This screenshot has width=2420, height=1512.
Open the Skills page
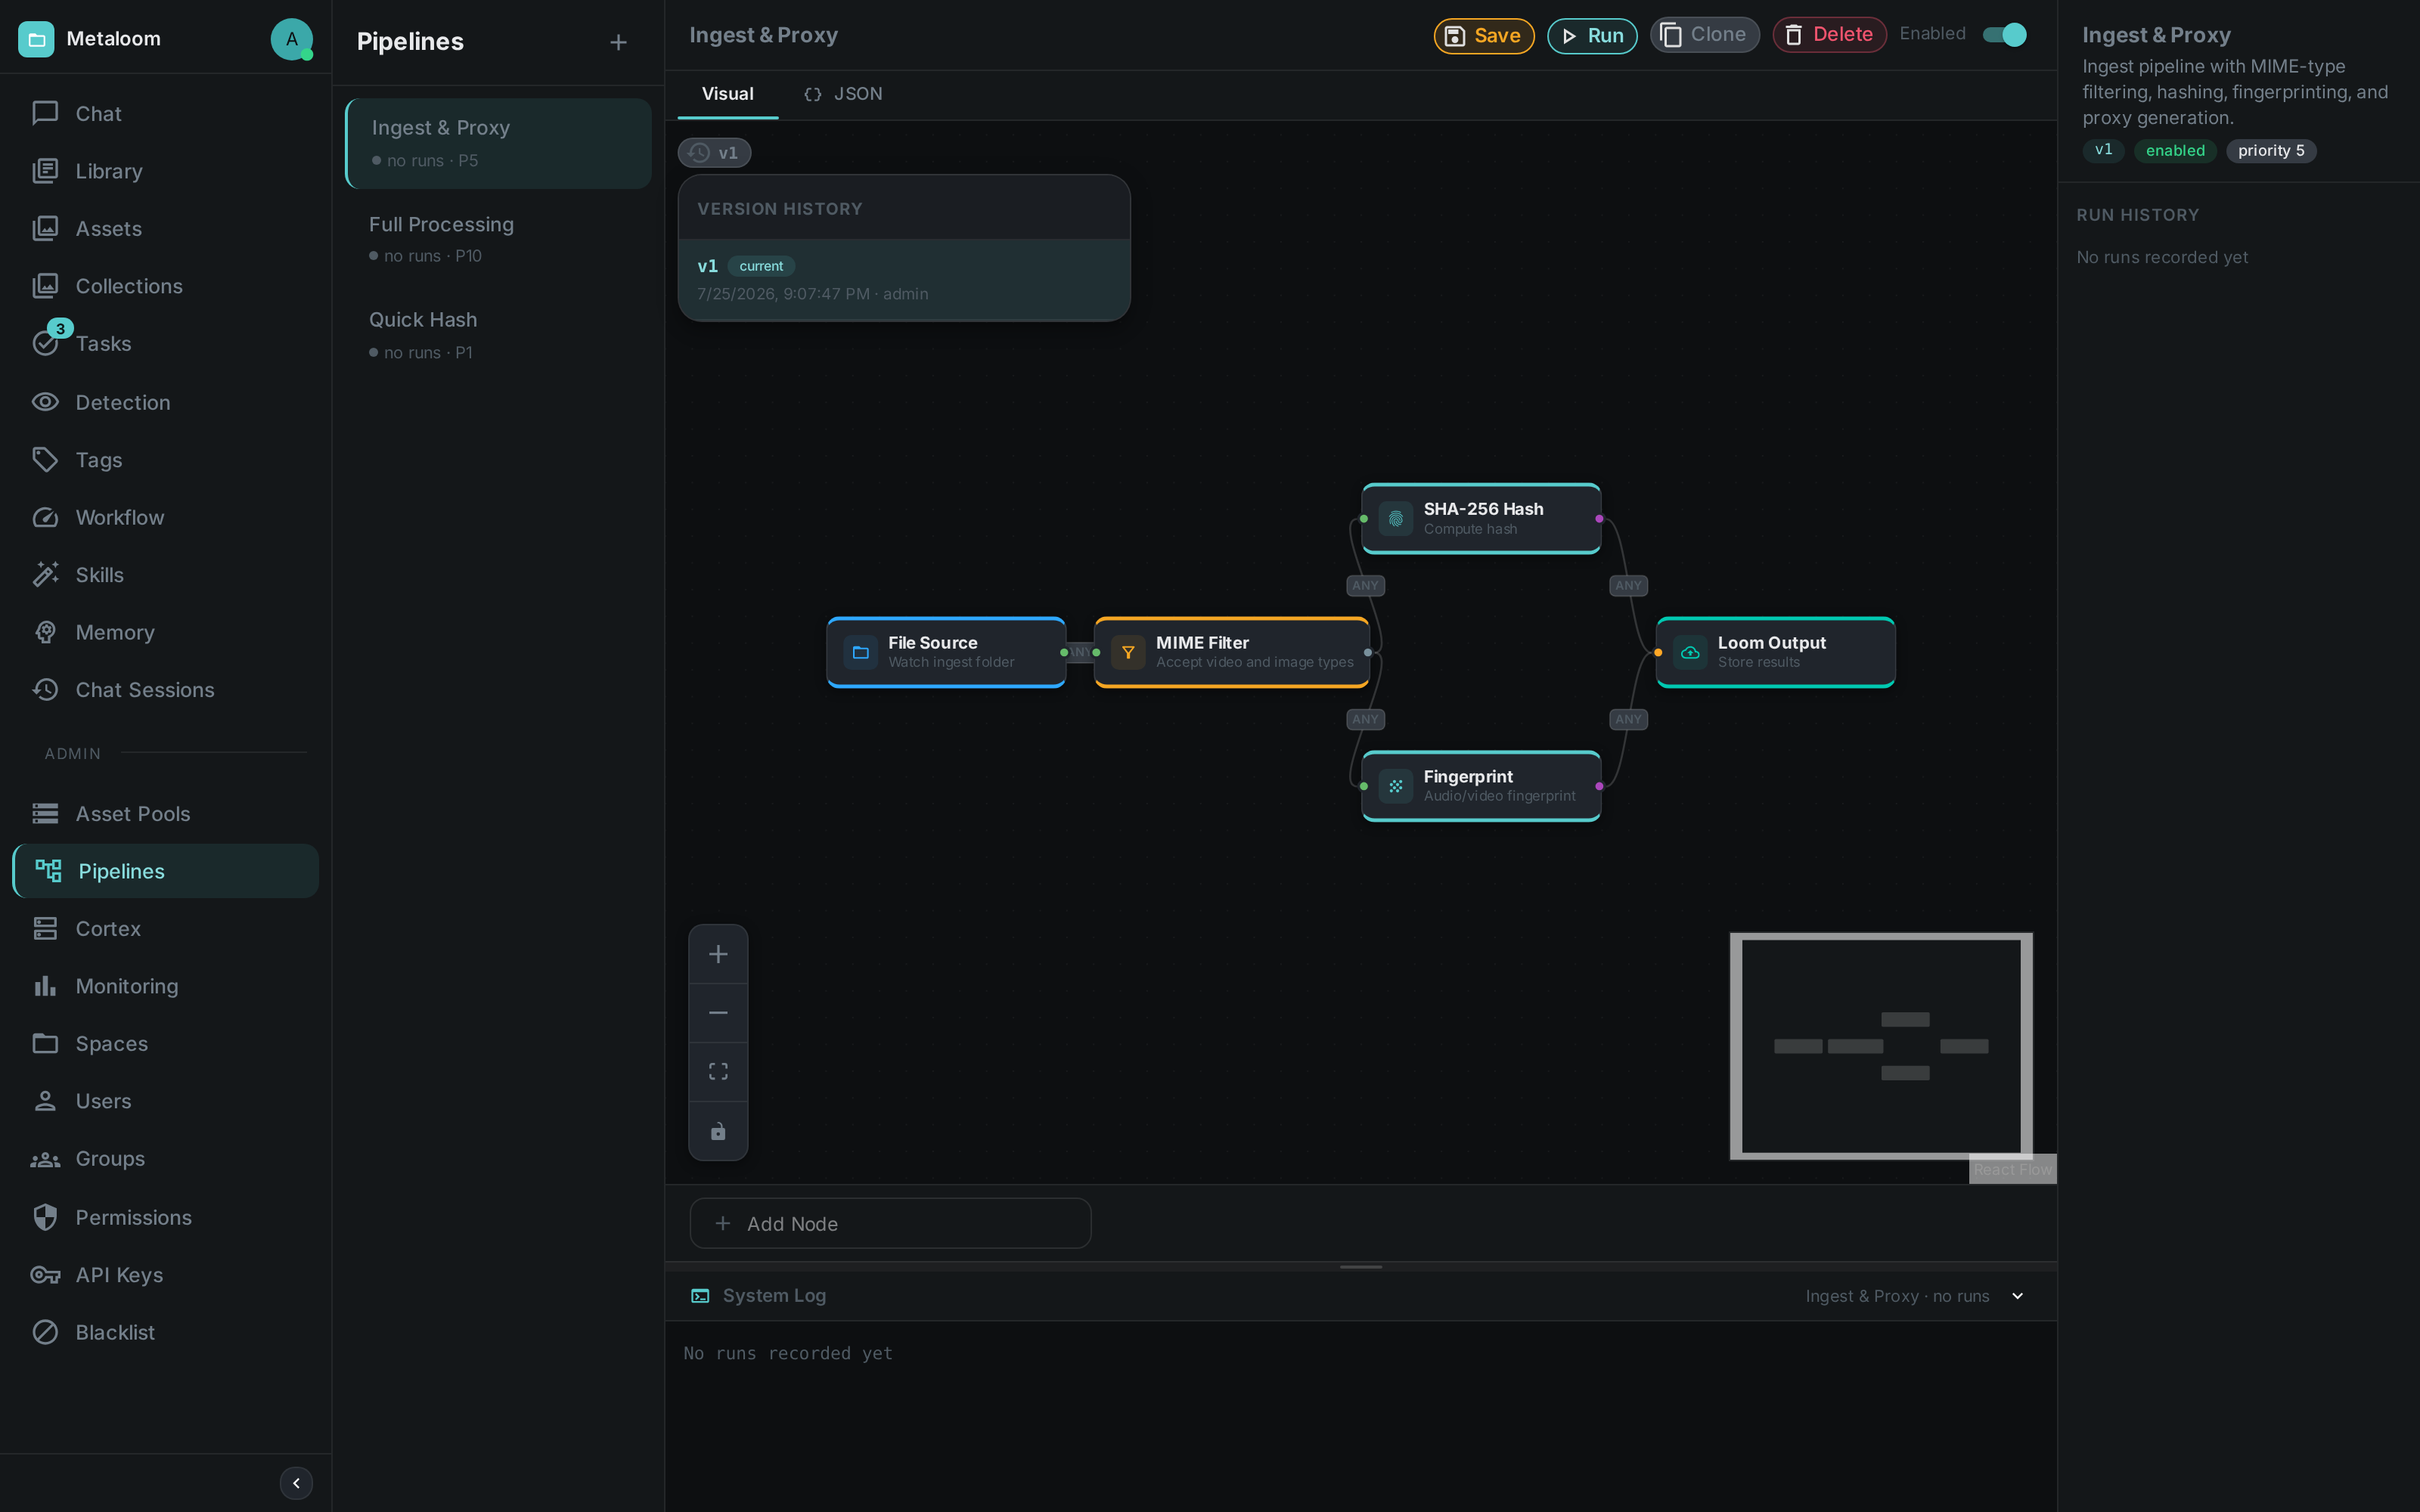tap(165, 575)
